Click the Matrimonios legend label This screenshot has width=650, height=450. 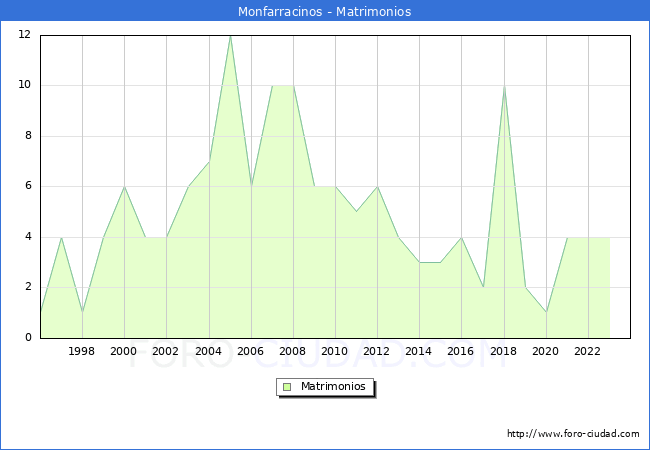point(333,386)
